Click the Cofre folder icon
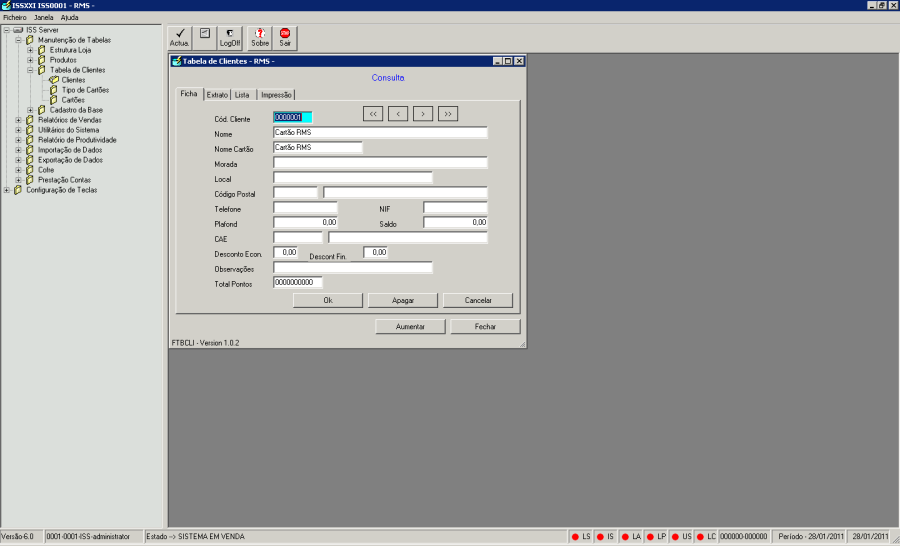 (29, 170)
